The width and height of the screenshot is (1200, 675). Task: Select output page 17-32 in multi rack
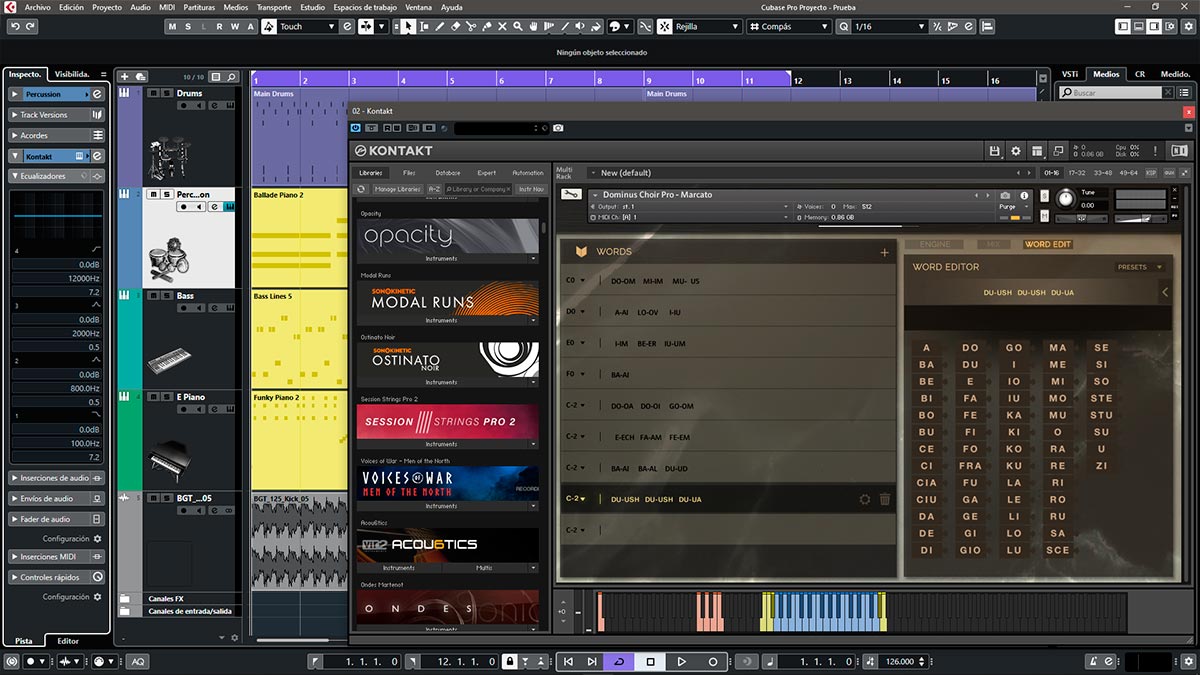(1076, 173)
